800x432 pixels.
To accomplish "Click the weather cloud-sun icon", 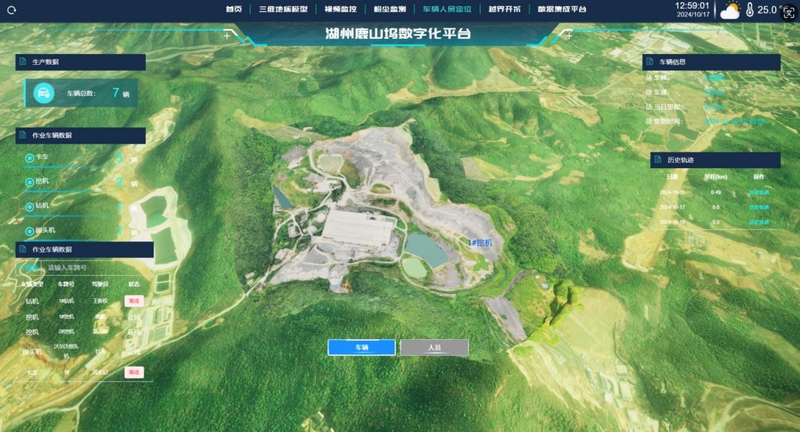I will [730, 10].
